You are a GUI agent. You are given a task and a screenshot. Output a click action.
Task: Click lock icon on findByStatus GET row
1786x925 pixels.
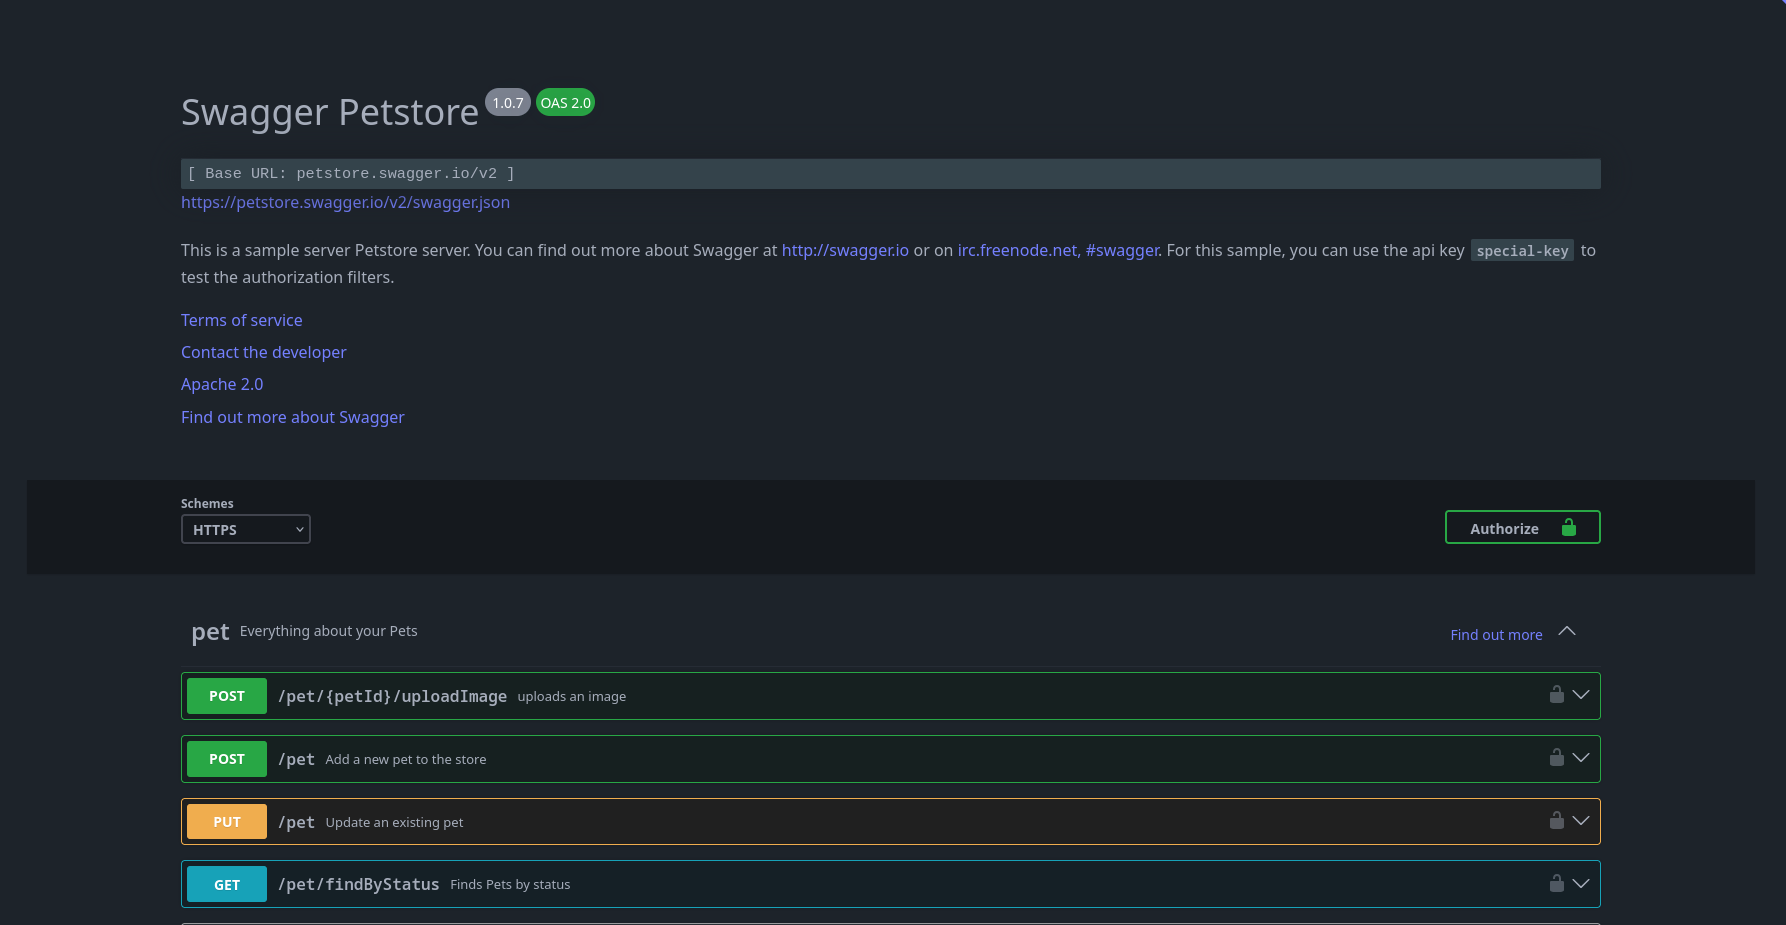tap(1556, 883)
